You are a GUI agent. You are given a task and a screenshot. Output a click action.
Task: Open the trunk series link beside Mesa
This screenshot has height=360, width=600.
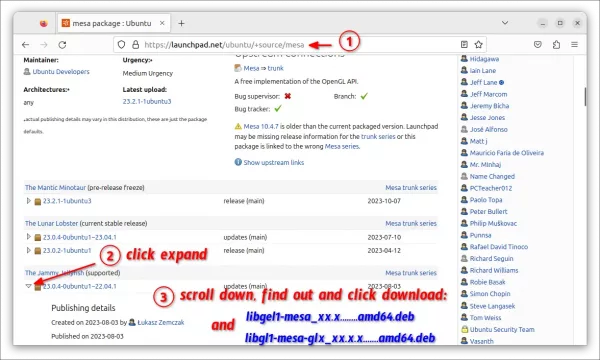276,68
